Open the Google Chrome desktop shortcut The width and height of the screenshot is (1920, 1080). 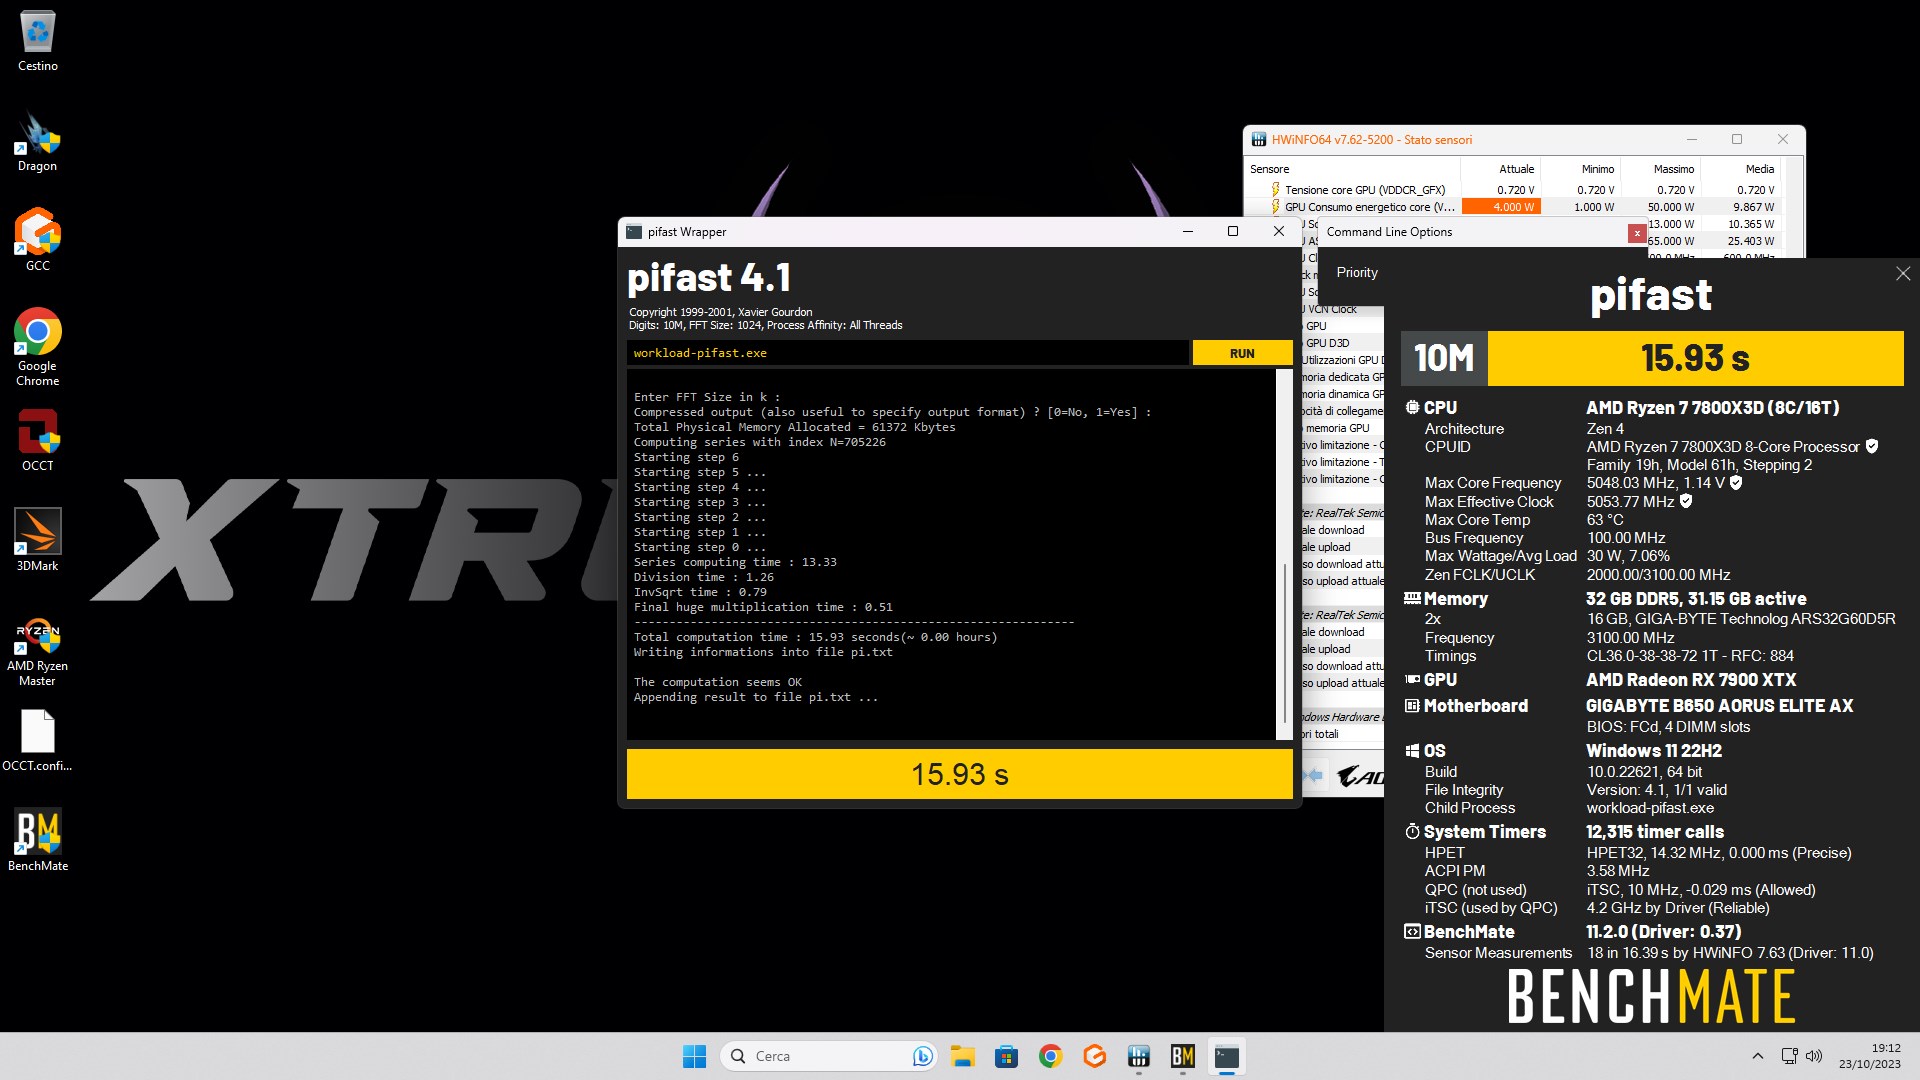pos(37,347)
